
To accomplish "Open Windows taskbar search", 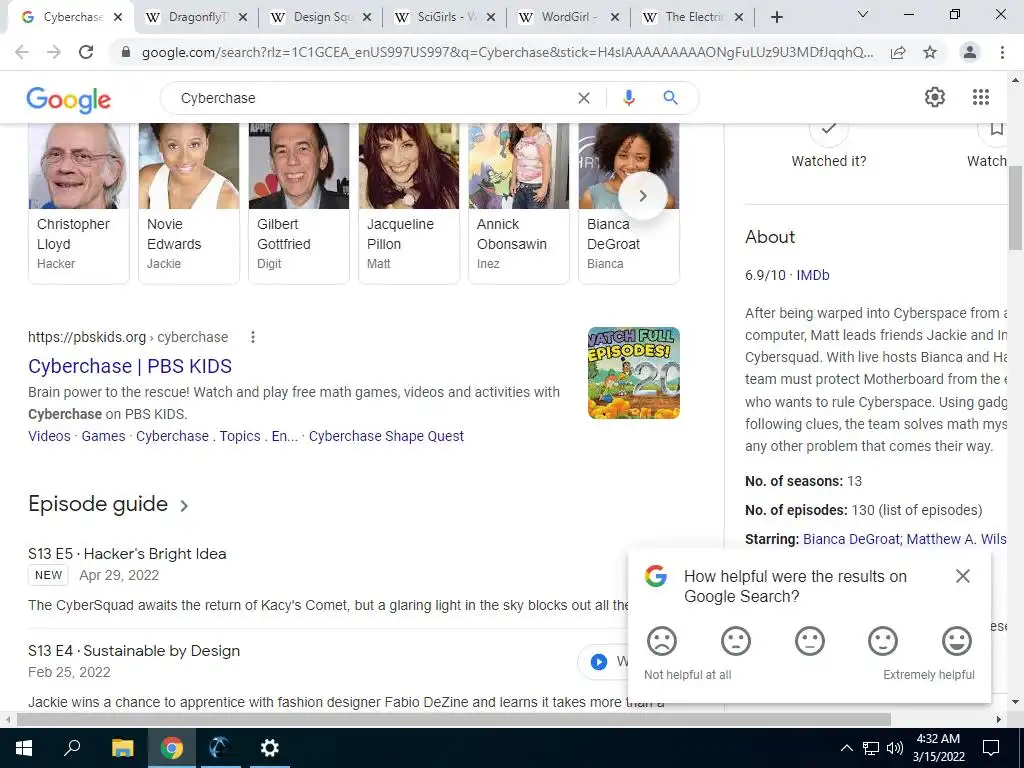I will point(72,748).
